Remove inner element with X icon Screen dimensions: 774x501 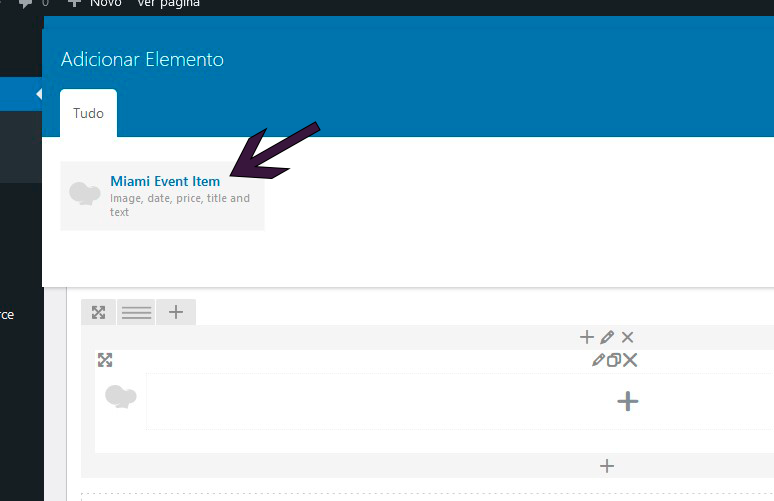(630, 360)
